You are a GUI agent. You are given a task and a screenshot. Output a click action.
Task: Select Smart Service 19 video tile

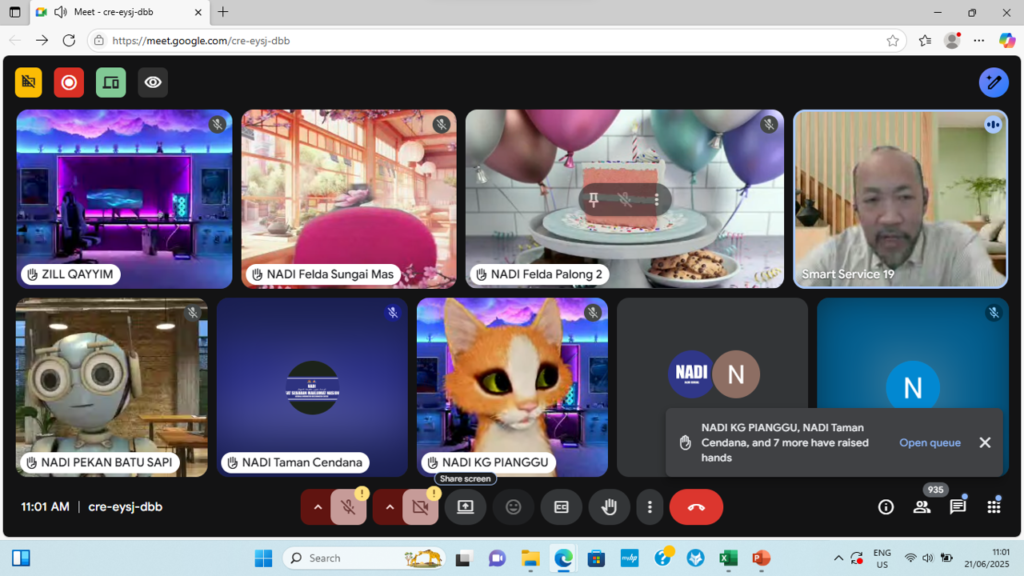900,199
